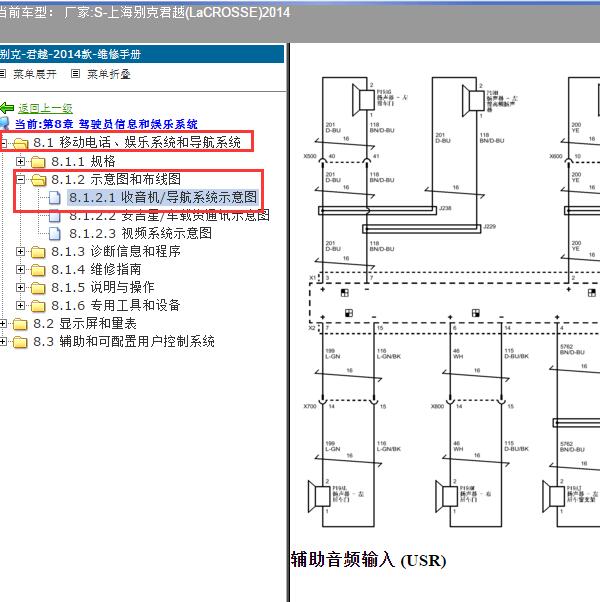Expand the 8.1.3 诊断信息和程序 node
Screen dimensions: 600x602
pos(20,251)
